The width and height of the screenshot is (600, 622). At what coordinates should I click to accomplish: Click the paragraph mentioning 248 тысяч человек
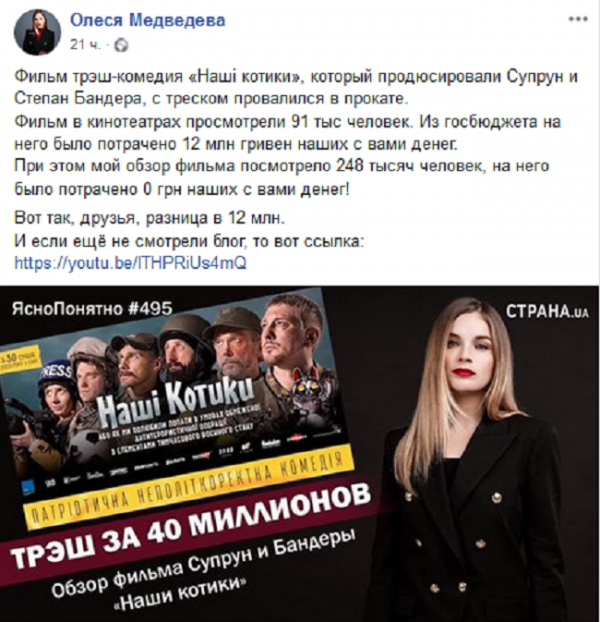[282, 178]
